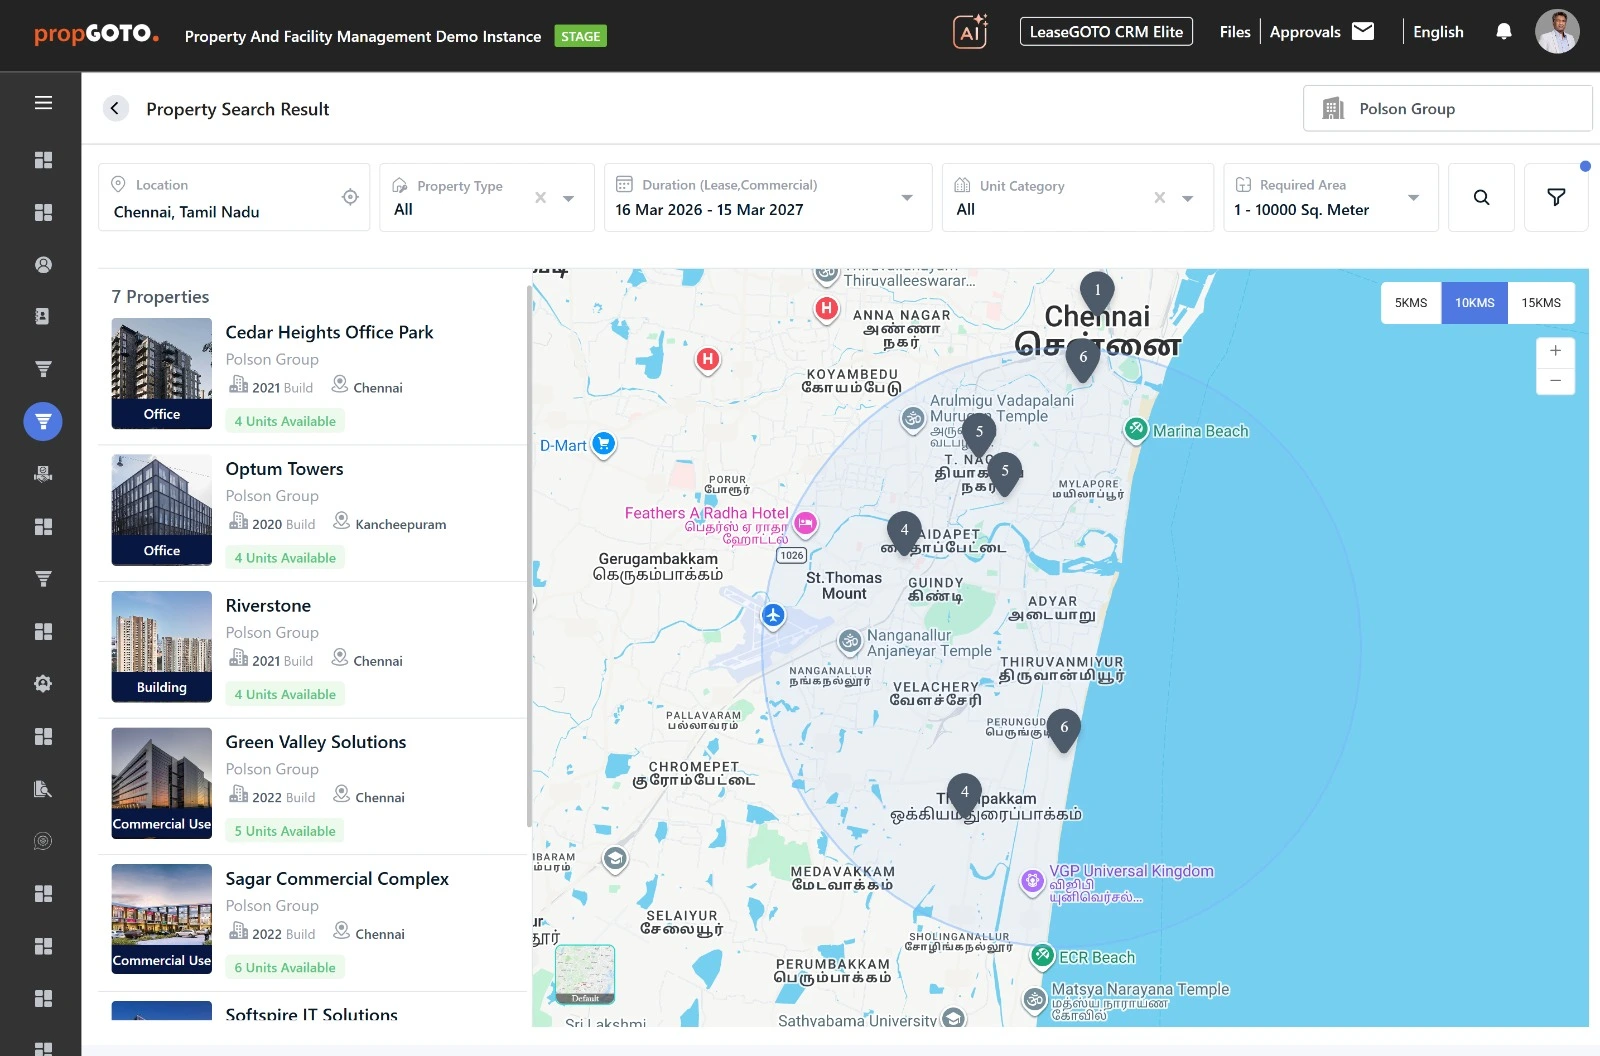Select the 5KMS radius option
Viewport: 1600px width, 1056px height.
coord(1410,303)
